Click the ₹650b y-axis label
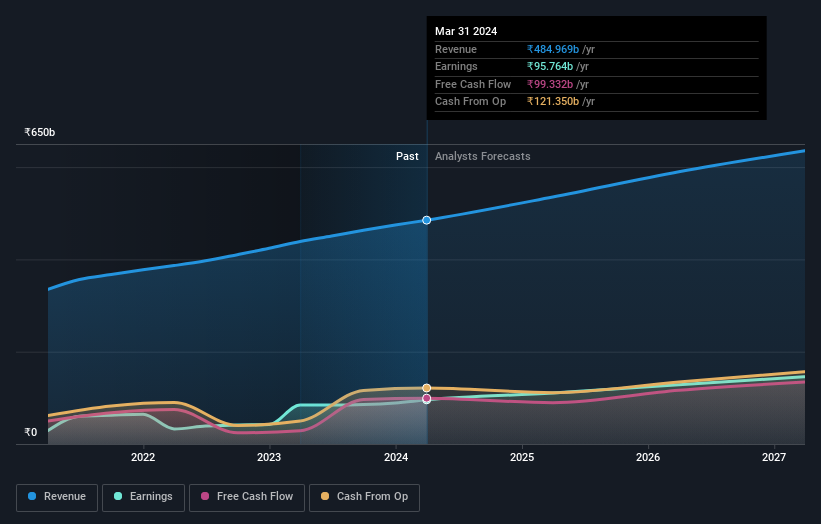 (40, 132)
